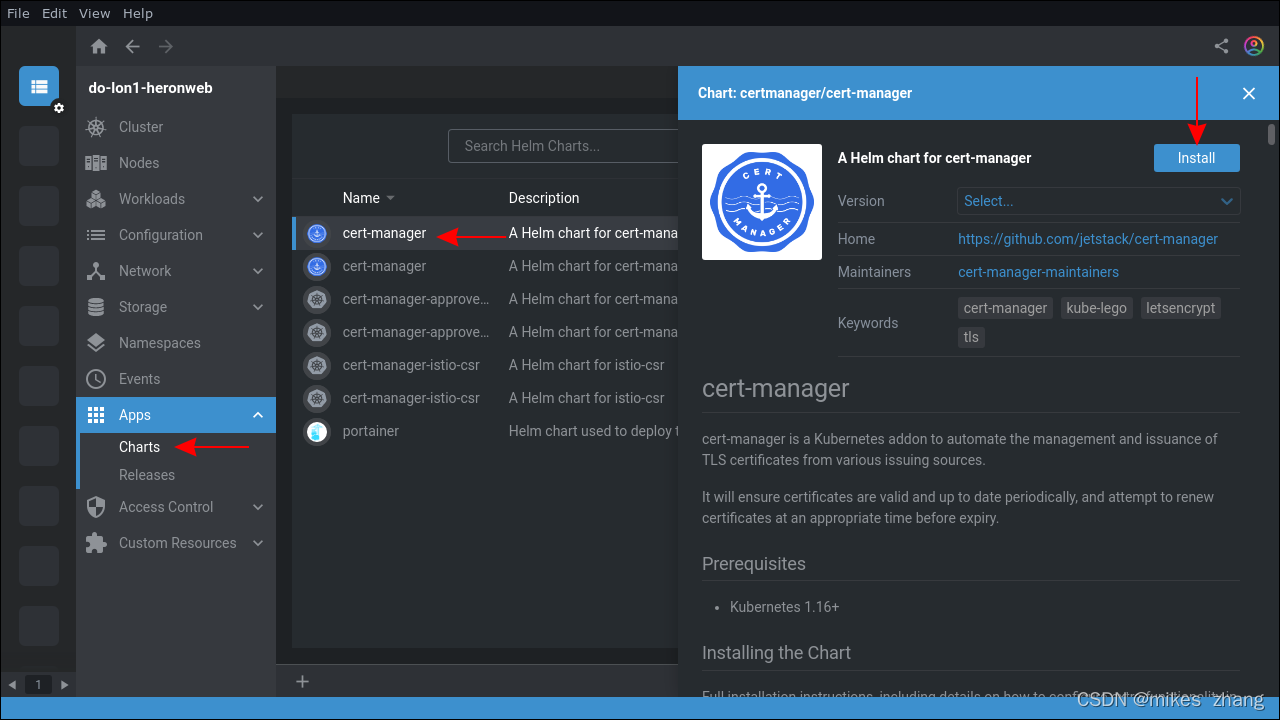
Task: Open cluster settings gear badge
Action: (x=59, y=108)
